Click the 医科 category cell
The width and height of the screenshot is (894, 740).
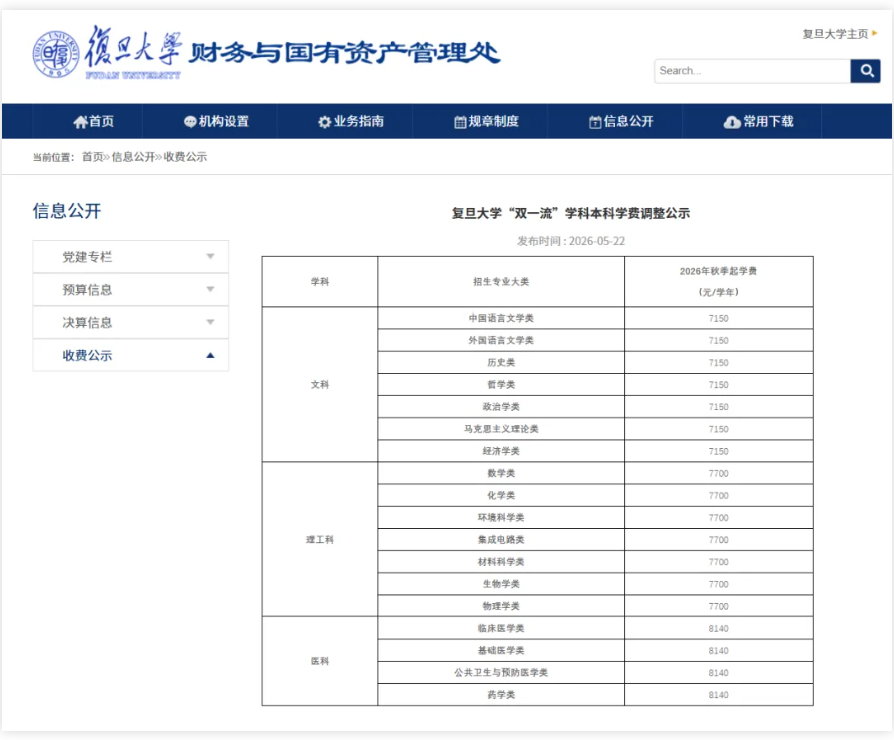tap(320, 661)
